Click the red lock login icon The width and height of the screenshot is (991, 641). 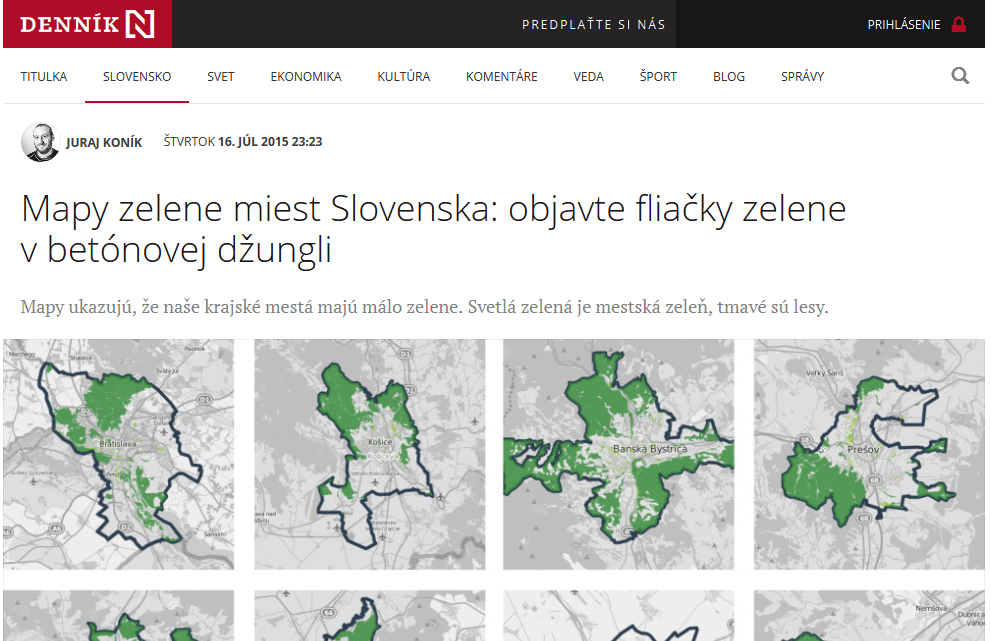tap(959, 25)
